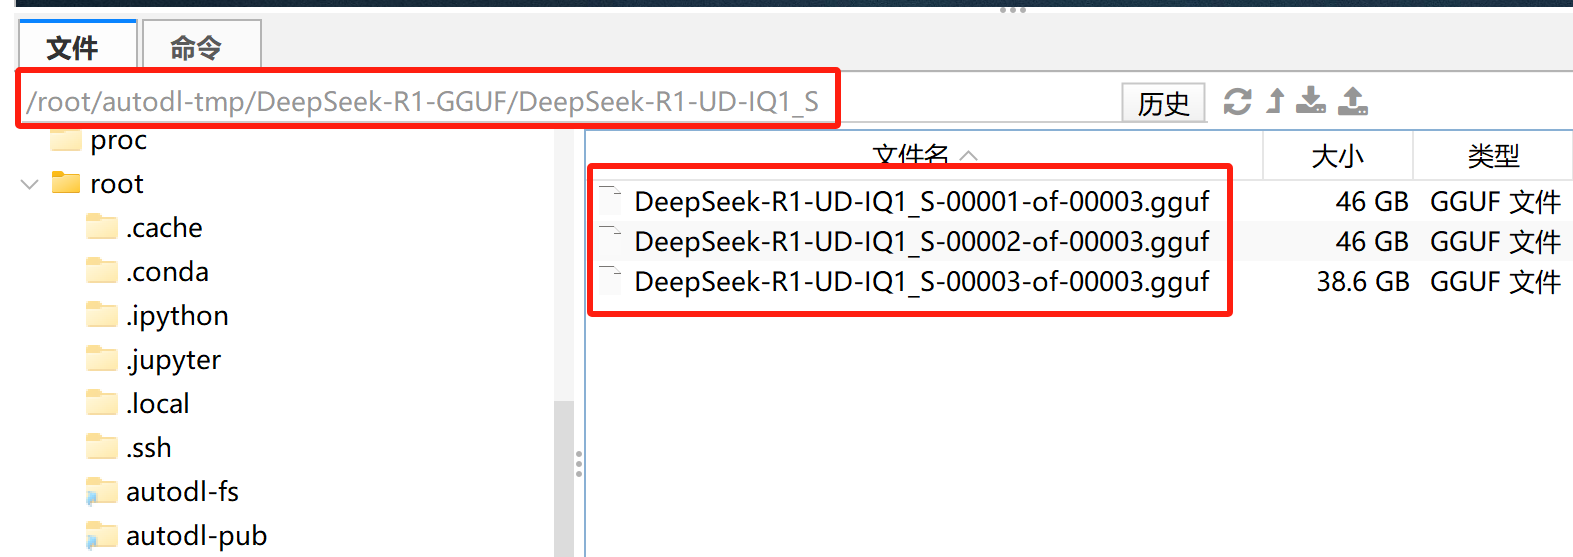Select the .ssh folder
This screenshot has height=557, width=1573.
point(149,448)
